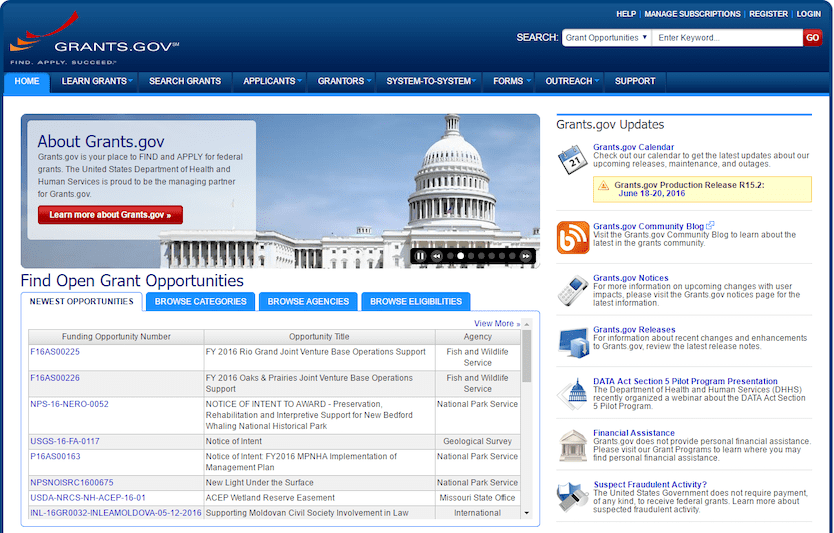The image size is (834, 533).
Task: Click the Enter Keyword search field
Action: [727, 38]
